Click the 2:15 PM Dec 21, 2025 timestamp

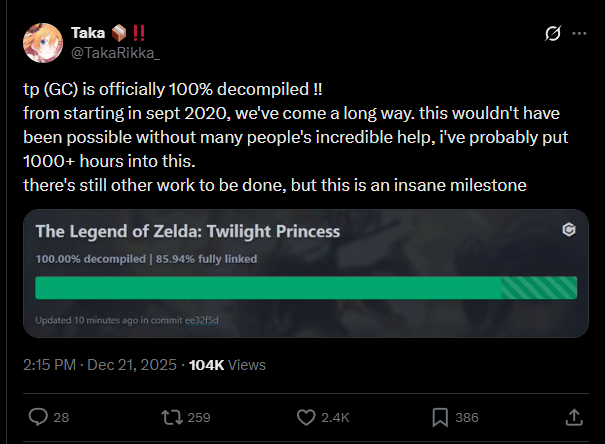(100, 365)
